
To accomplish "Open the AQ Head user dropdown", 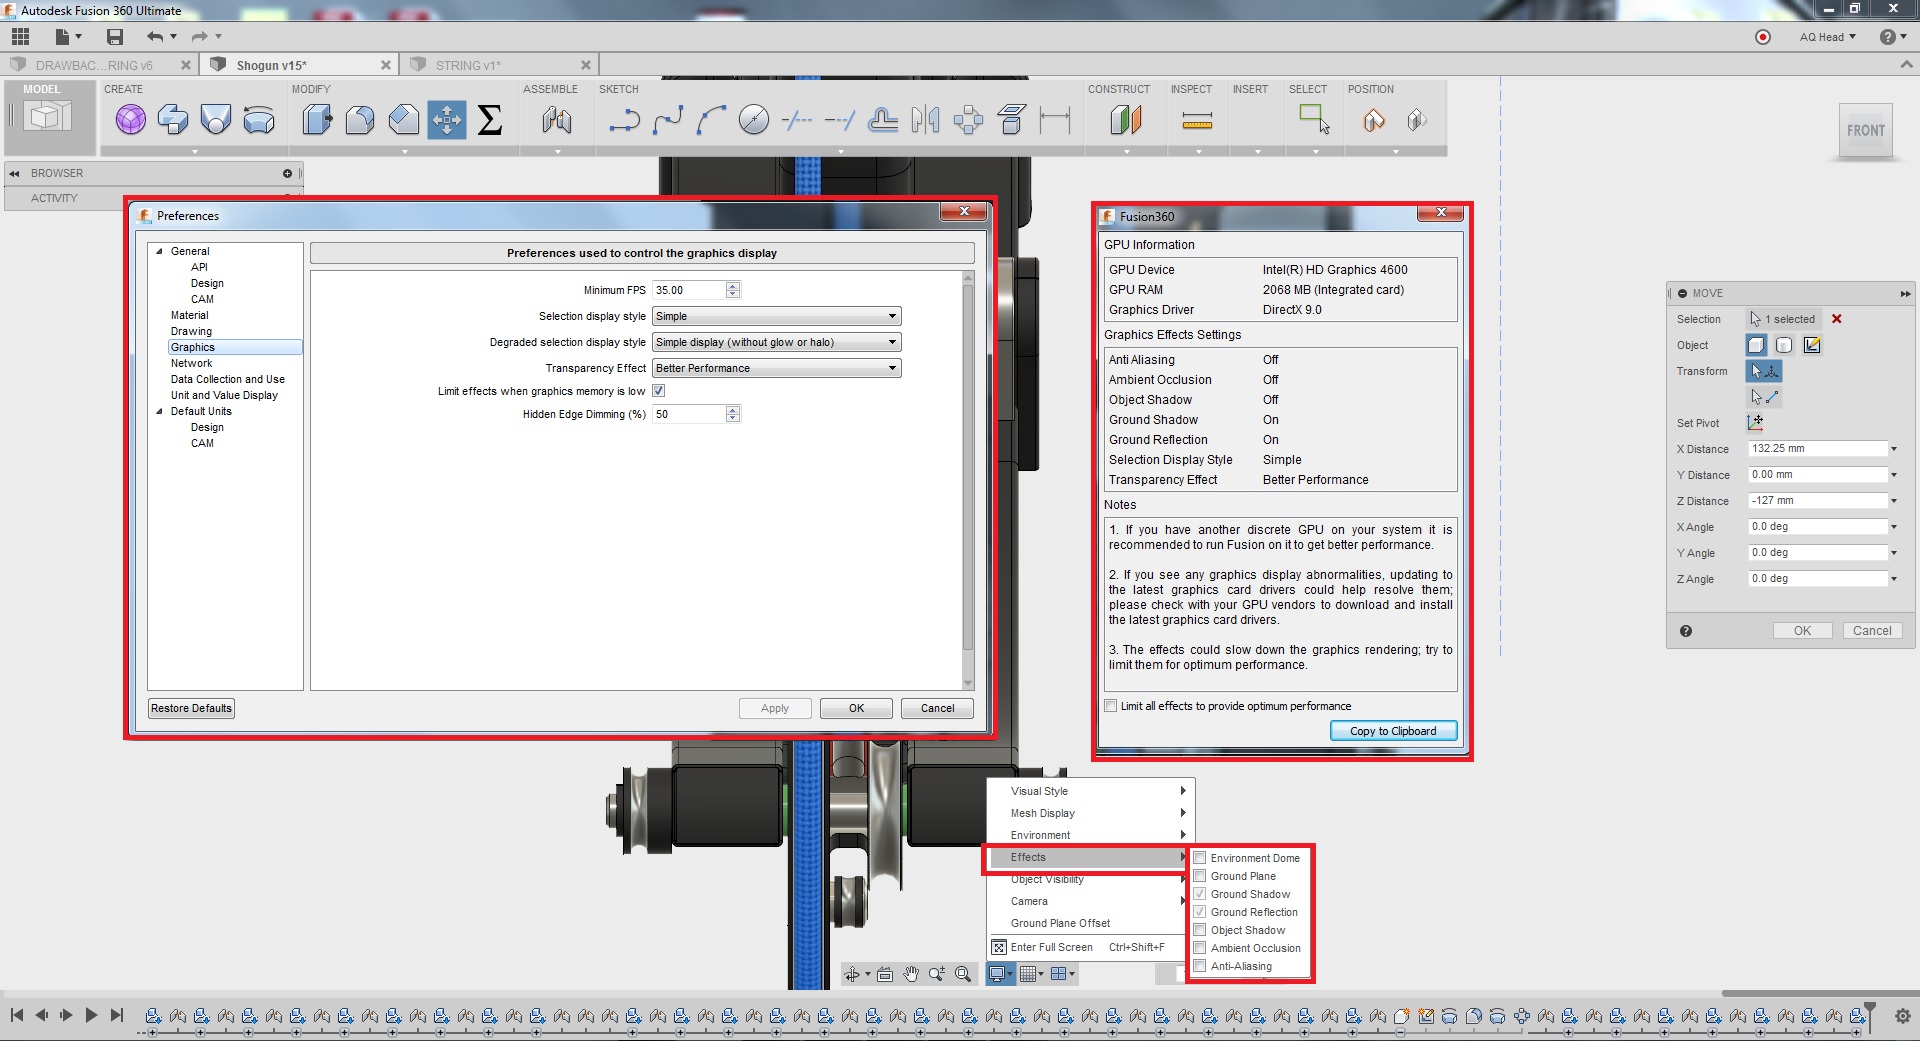I will coord(1827,37).
